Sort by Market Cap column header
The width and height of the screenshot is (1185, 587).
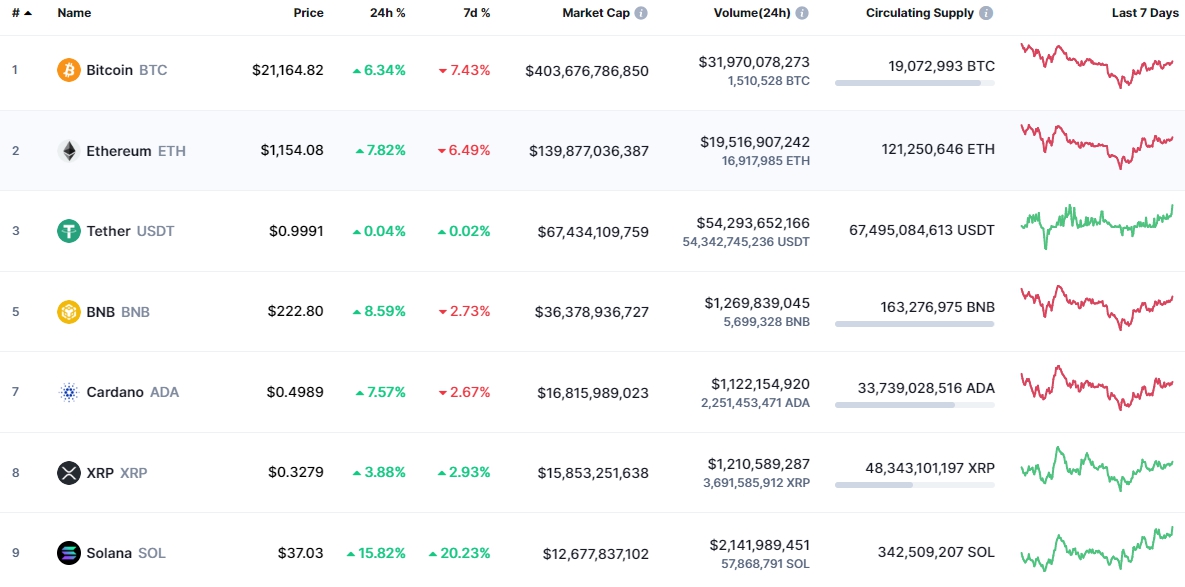click(595, 13)
